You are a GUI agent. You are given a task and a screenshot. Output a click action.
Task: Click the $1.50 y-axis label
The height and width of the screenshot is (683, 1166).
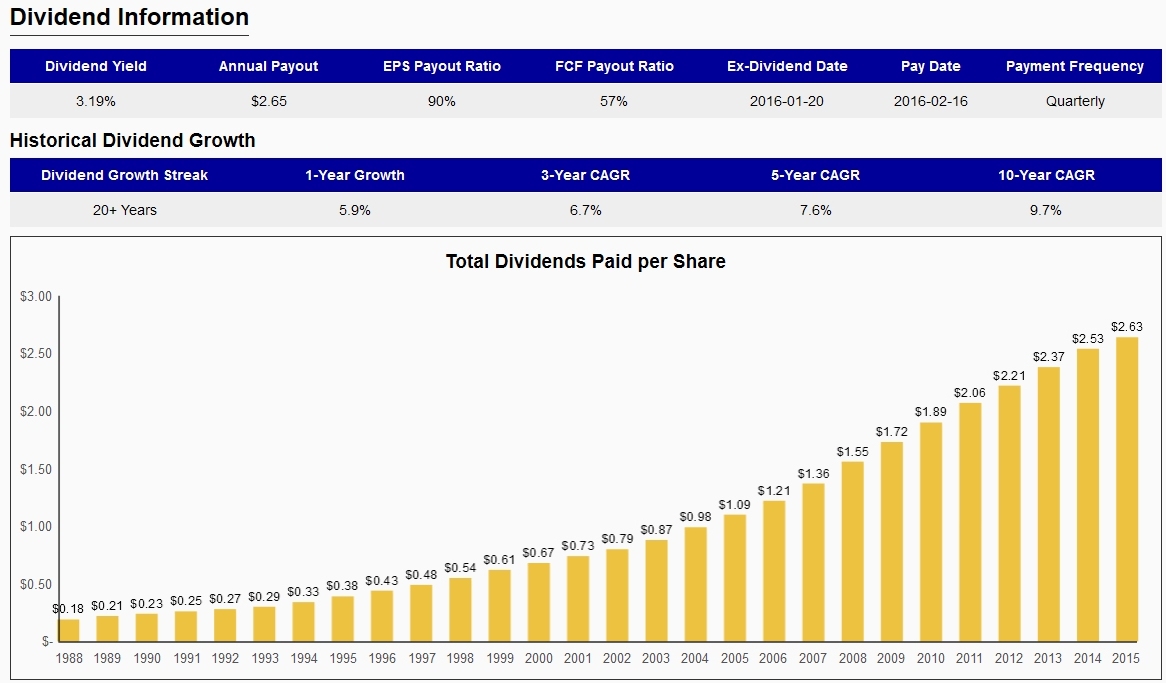coord(36,469)
